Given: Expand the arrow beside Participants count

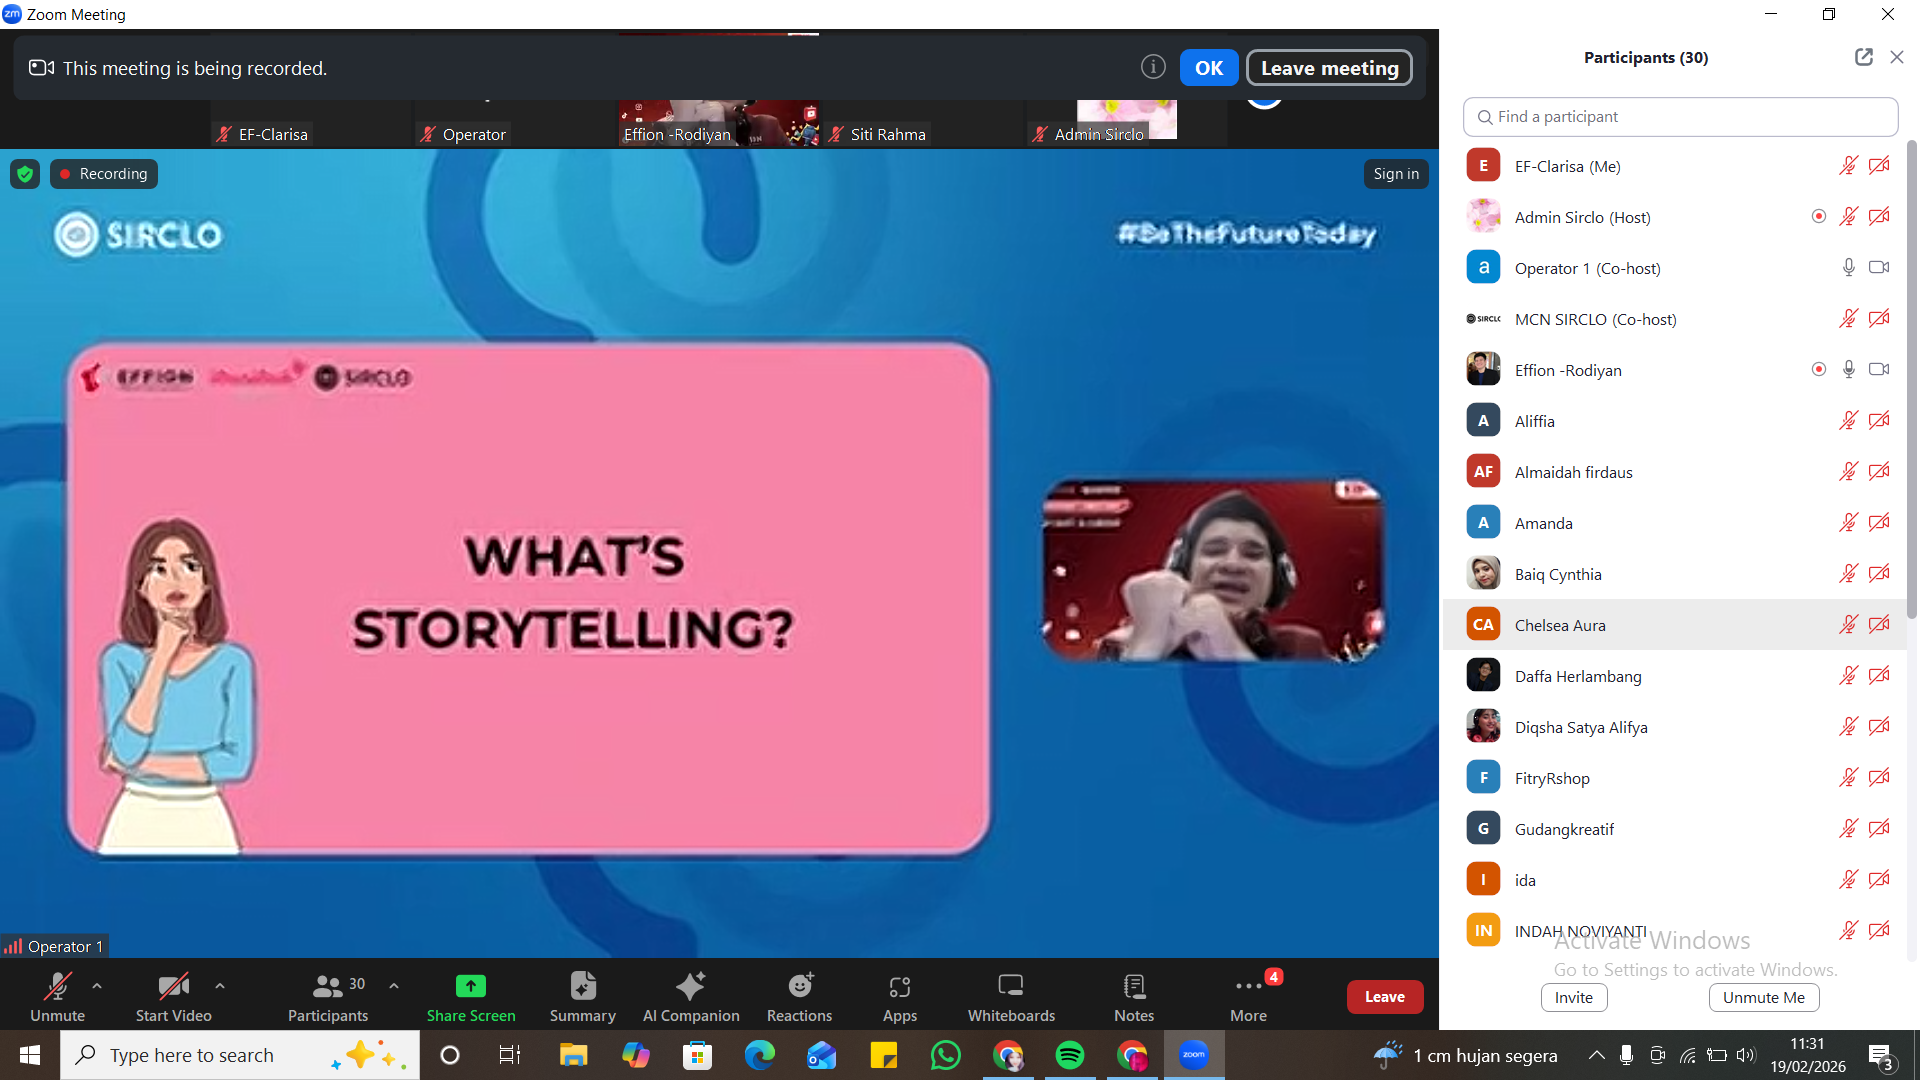Looking at the screenshot, I should pyautogui.click(x=394, y=986).
